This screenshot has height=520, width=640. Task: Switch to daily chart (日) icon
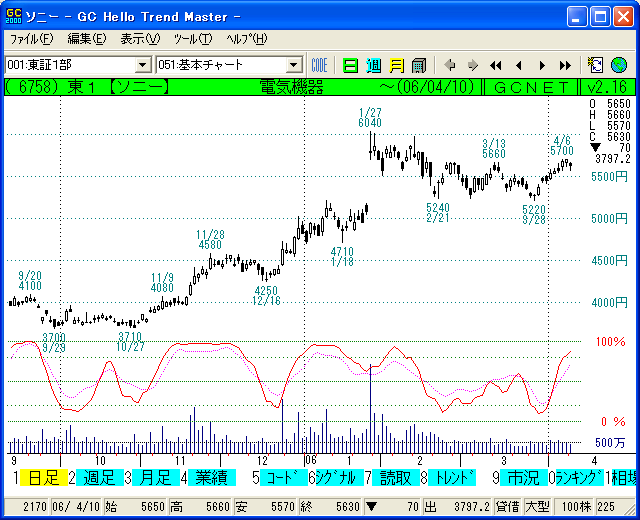[x=350, y=65]
